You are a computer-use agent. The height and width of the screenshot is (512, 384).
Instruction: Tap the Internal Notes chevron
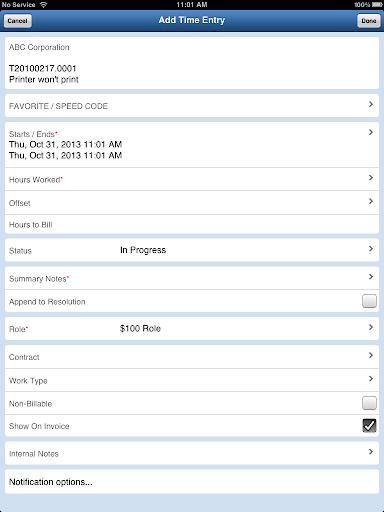pos(371,452)
